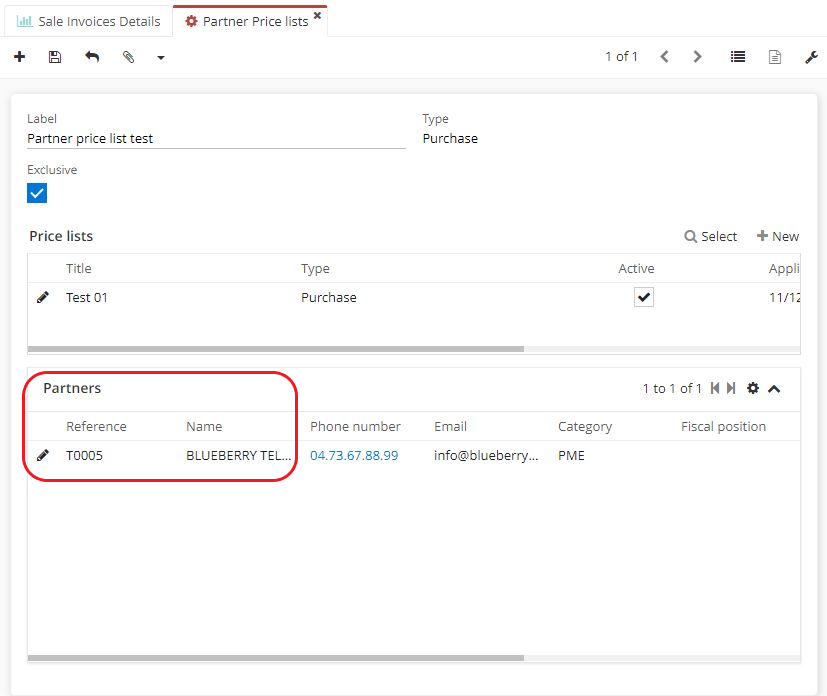The height and width of the screenshot is (696, 827).
Task: Edit partner T0005 using the pencil icon
Action: 43,455
